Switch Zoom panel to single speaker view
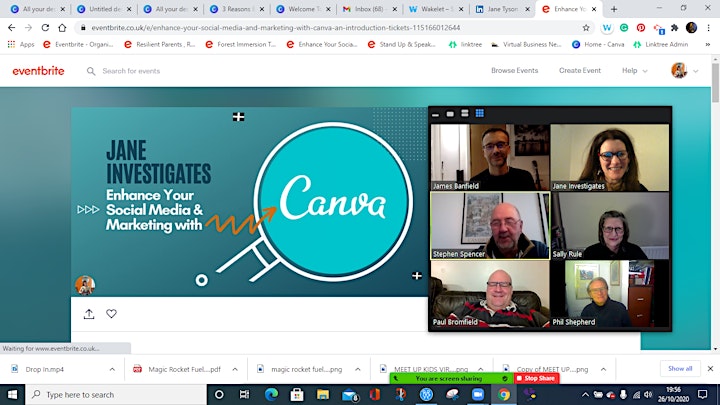The image size is (720, 405). pos(450,114)
